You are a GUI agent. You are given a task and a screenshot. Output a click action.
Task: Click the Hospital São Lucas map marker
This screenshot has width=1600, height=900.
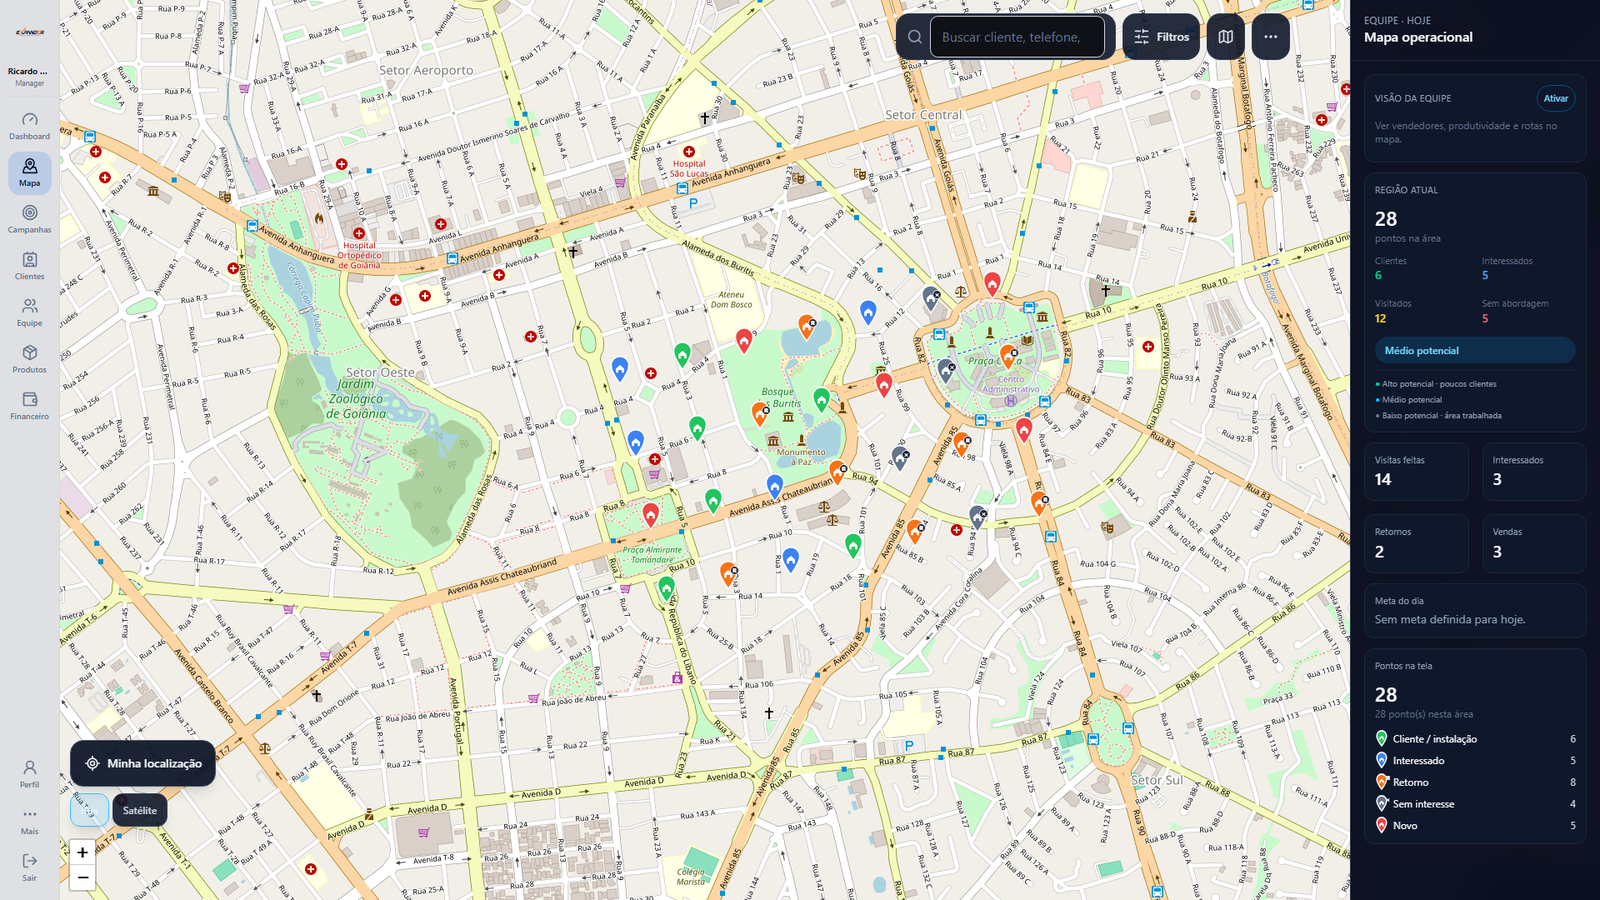tap(689, 152)
